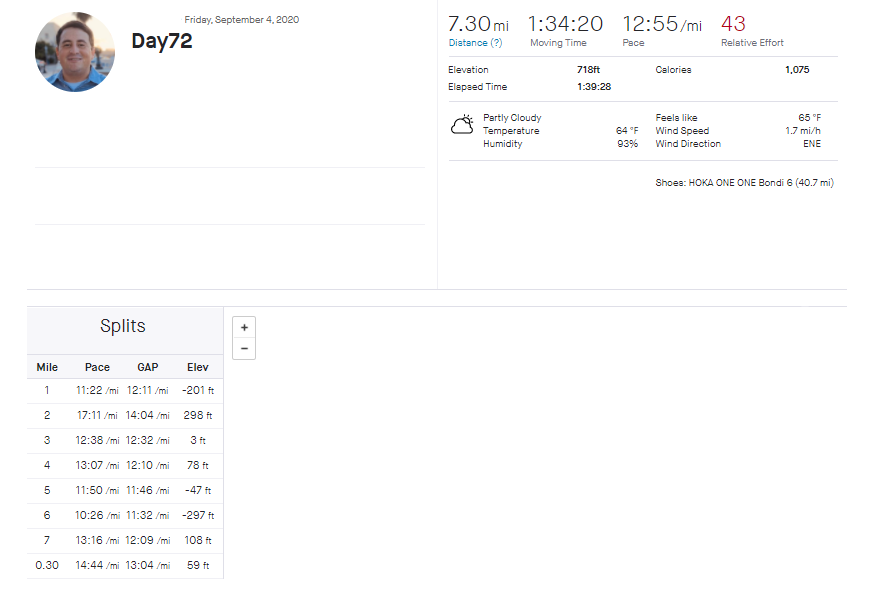Click the 1:34:20 moving time value
872x590 pixels.
565,24
